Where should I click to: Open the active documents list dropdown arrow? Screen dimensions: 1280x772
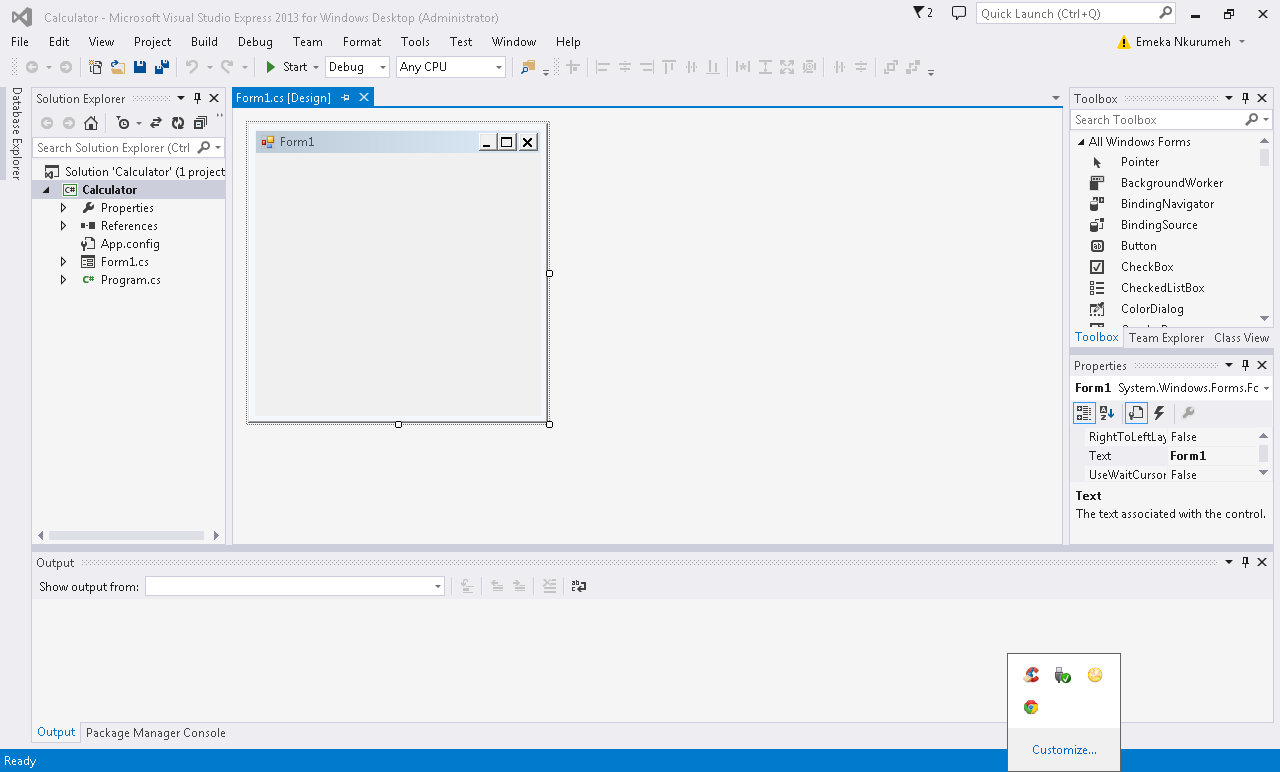[x=1056, y=98]
